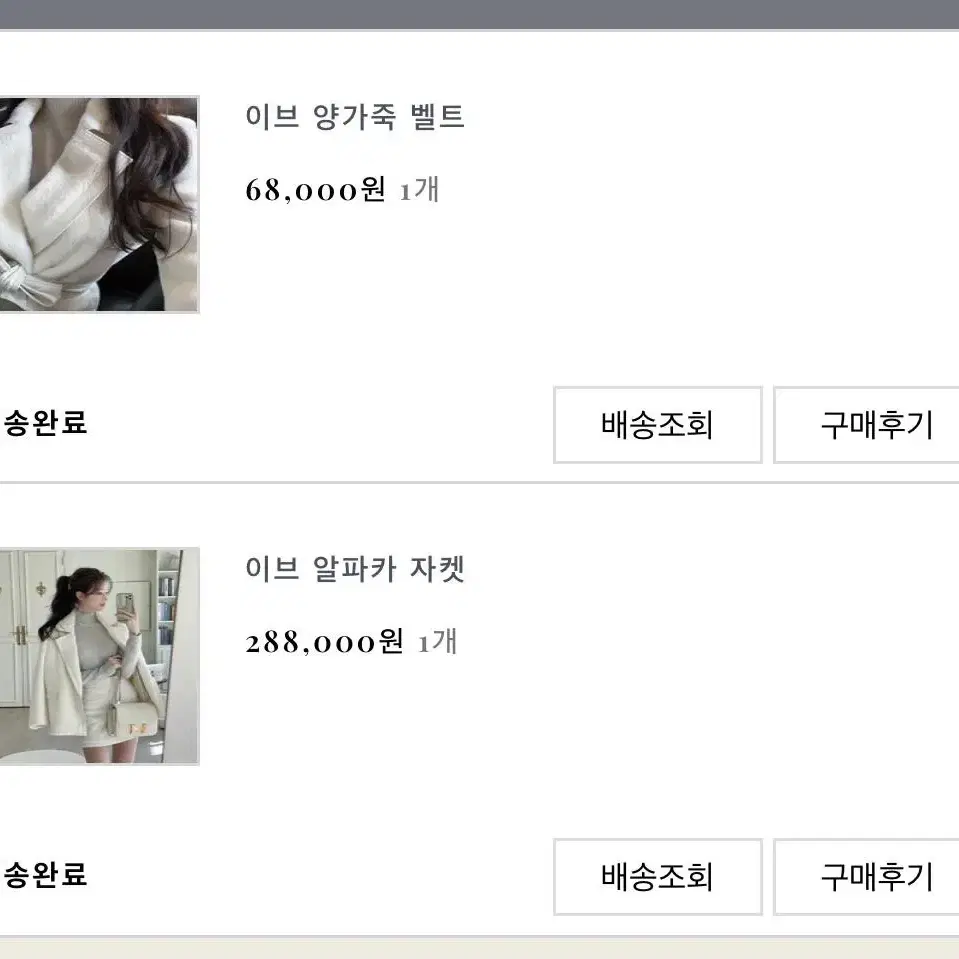Click the beige footer strip at bottom
This screenshot has width=959, height=959.
point(480,949)
